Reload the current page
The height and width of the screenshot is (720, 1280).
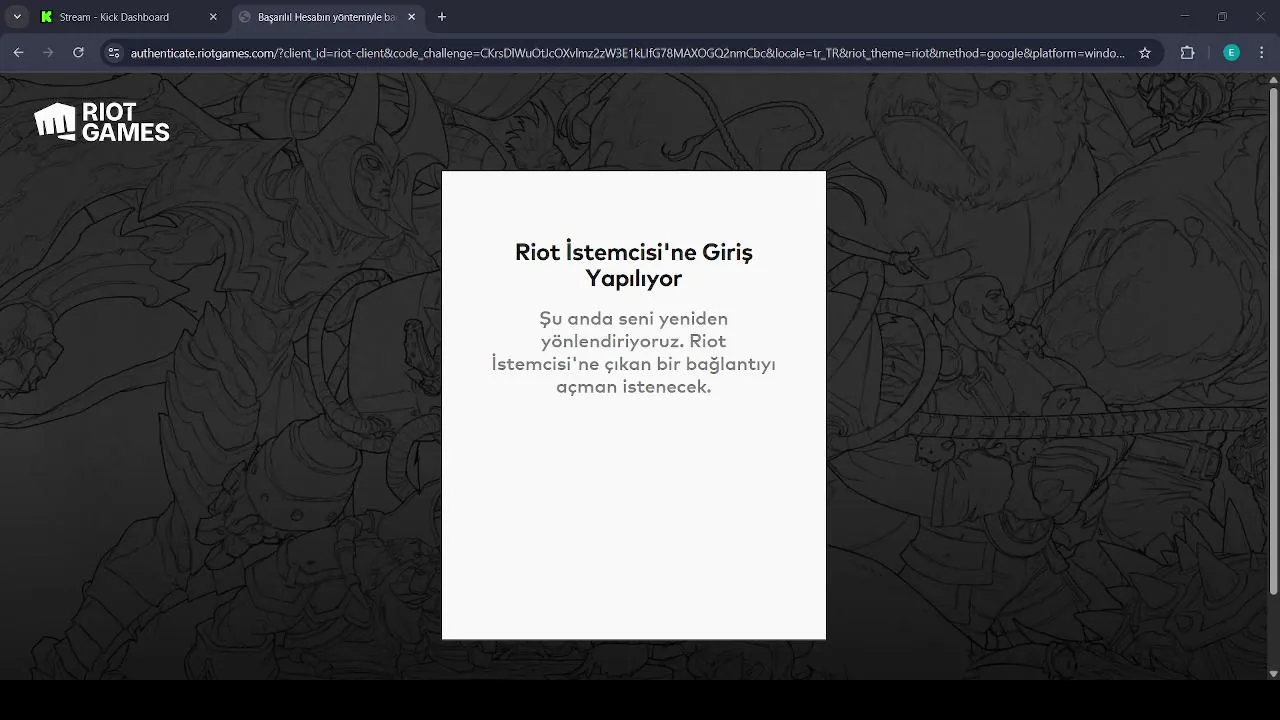78,53
